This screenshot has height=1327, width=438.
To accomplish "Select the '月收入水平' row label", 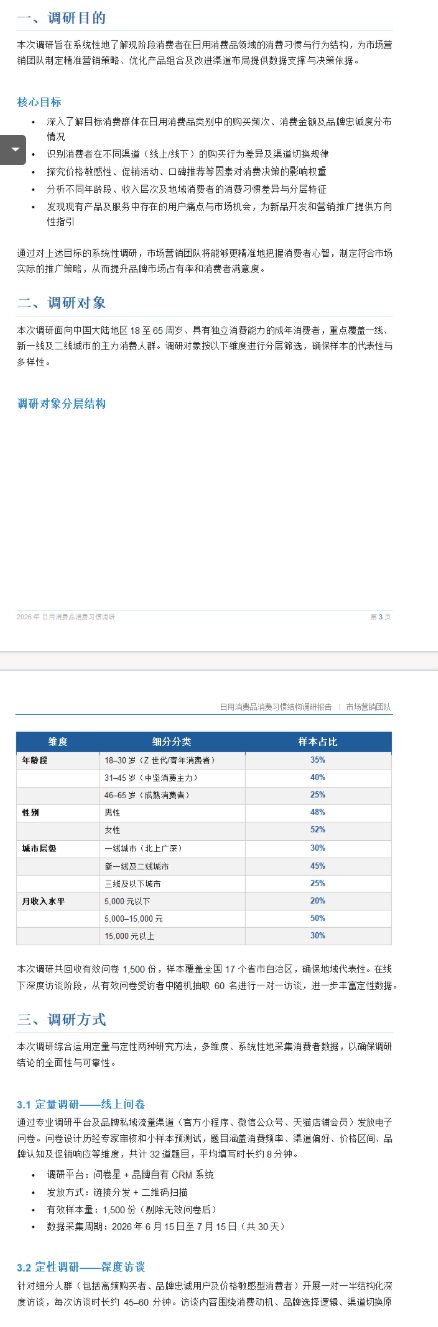I will click(43, 901).
